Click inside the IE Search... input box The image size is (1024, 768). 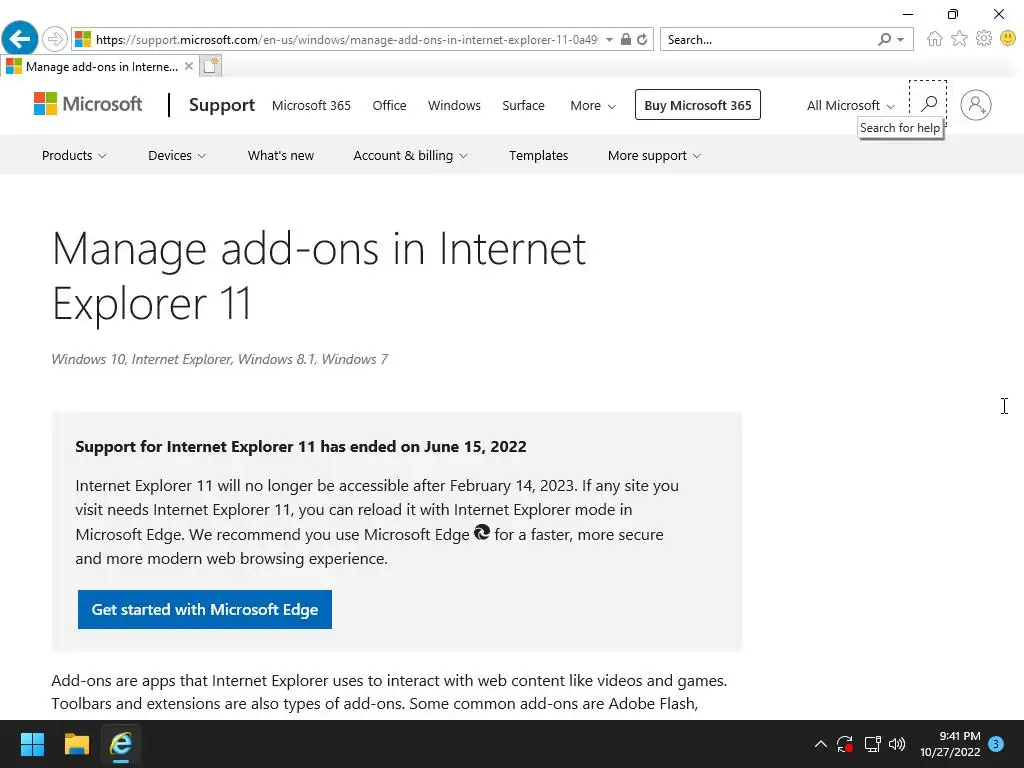tap(768, 40)
